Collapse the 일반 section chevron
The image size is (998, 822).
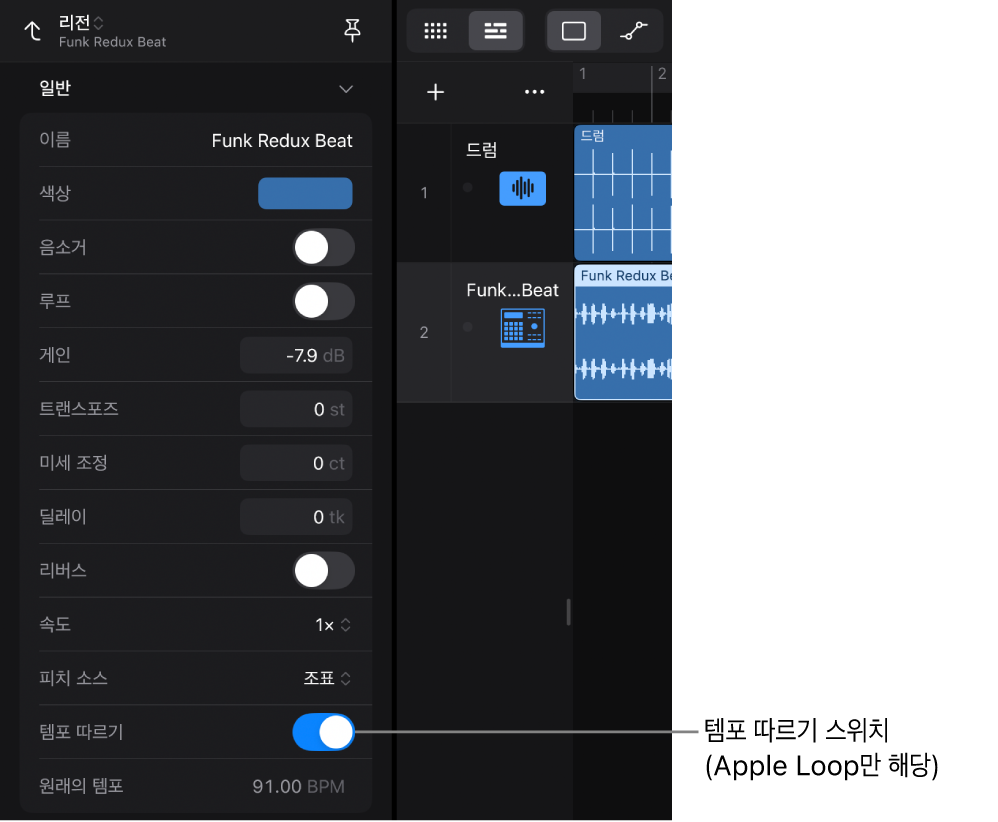click(x=346, y=89)
